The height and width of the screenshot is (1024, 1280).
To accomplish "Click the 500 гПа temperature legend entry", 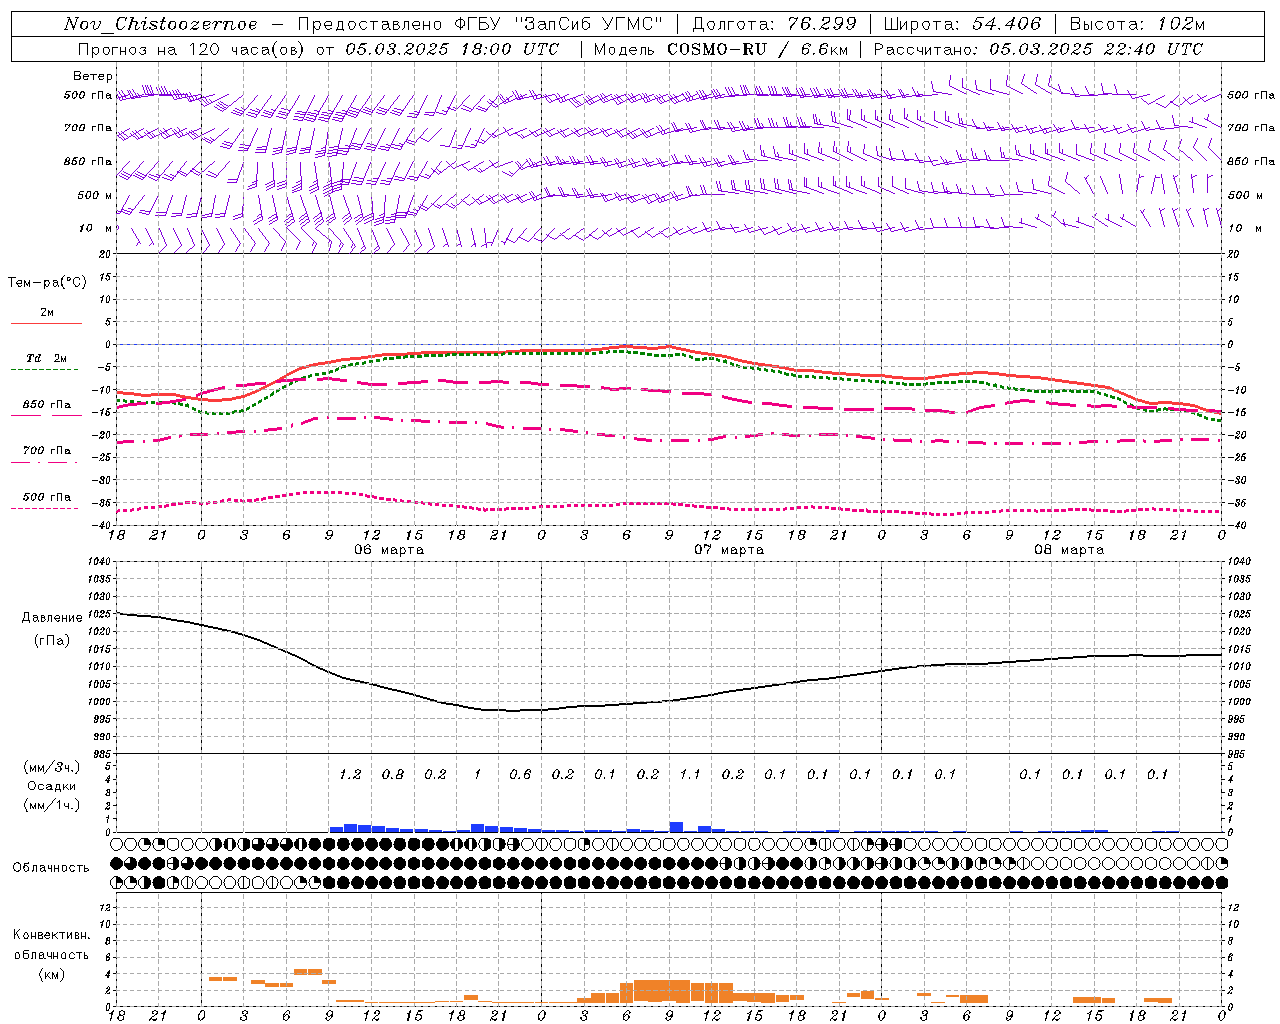I will pos(46,497).
